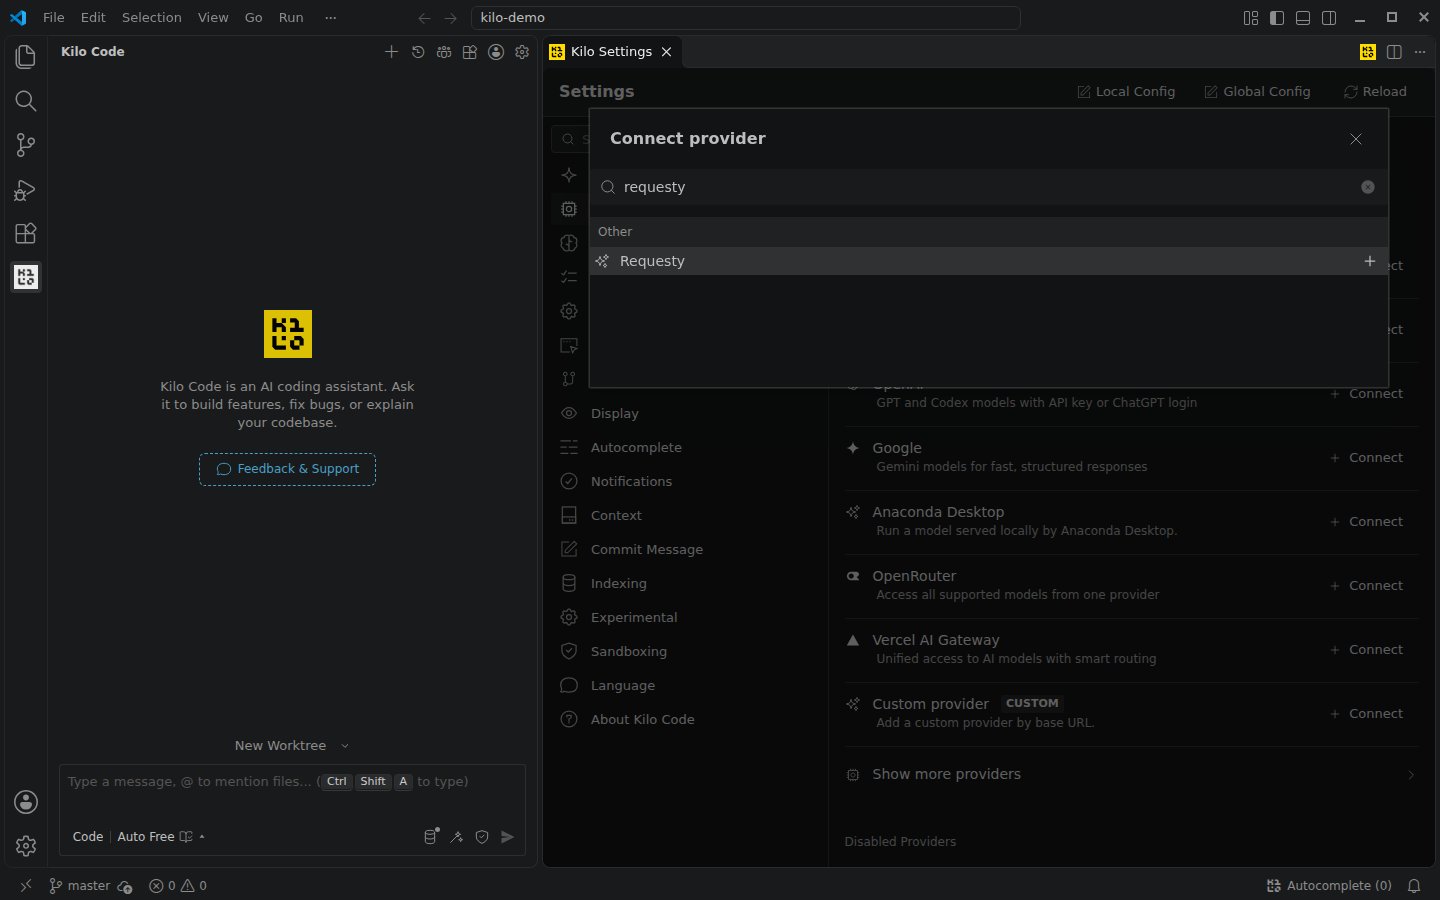Click the Feedback & Support button

288,469
